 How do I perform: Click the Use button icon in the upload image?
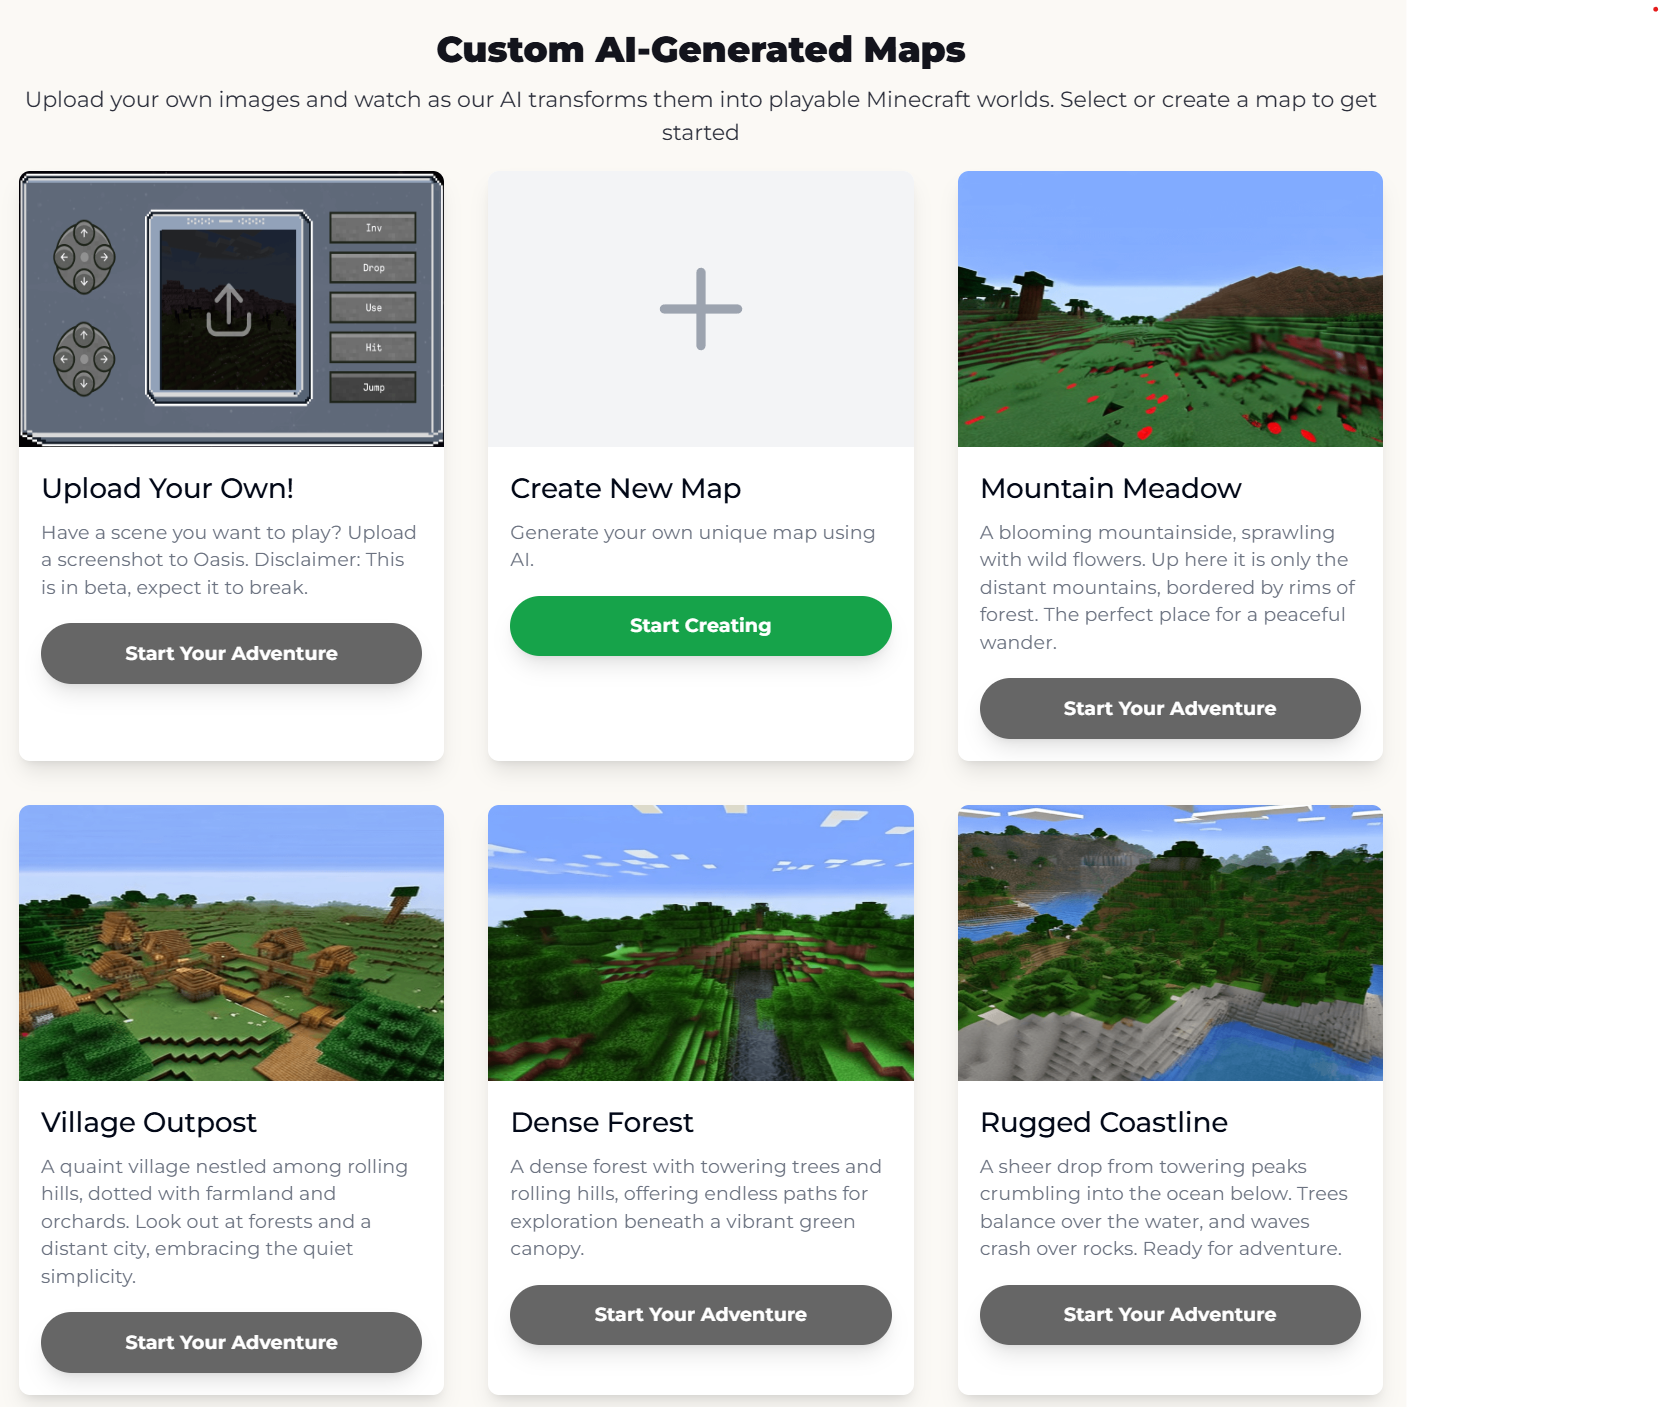tap(373, 308)
